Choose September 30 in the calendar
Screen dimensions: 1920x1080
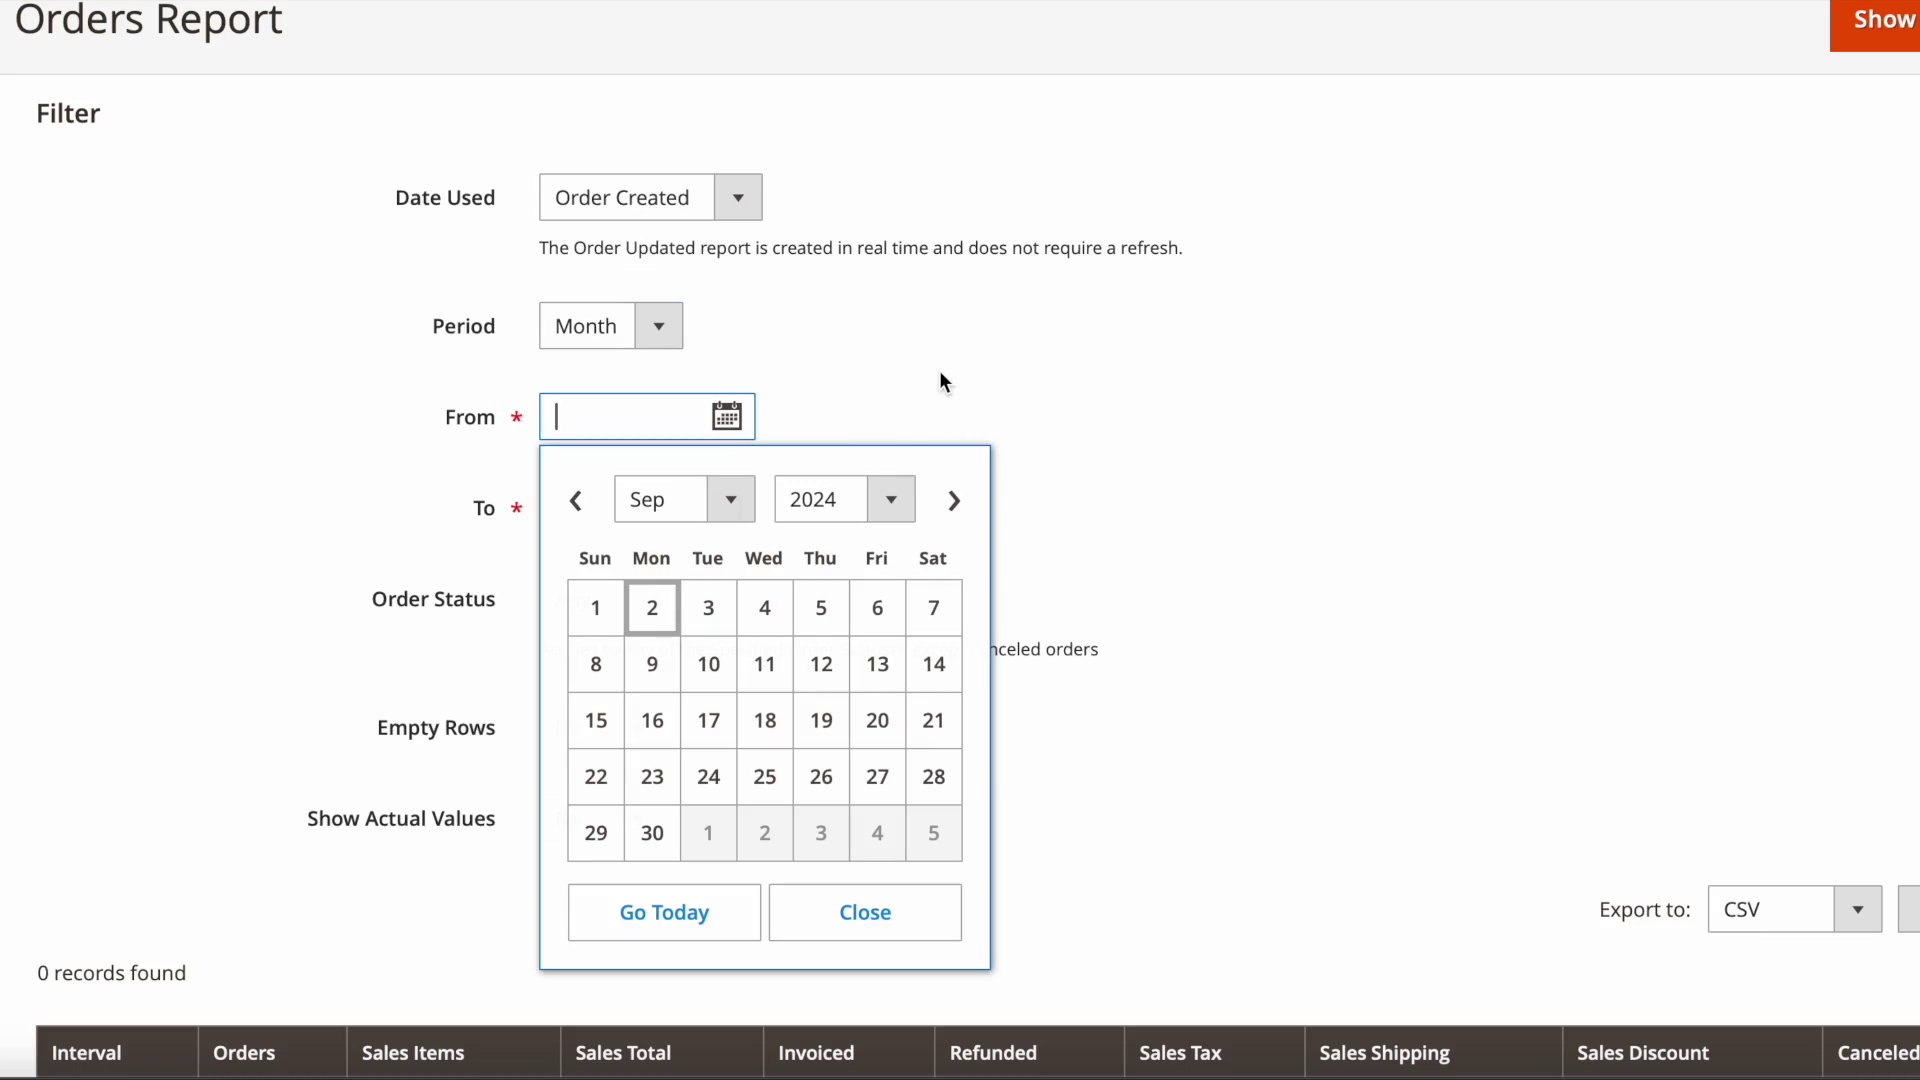tap(652, 833)
